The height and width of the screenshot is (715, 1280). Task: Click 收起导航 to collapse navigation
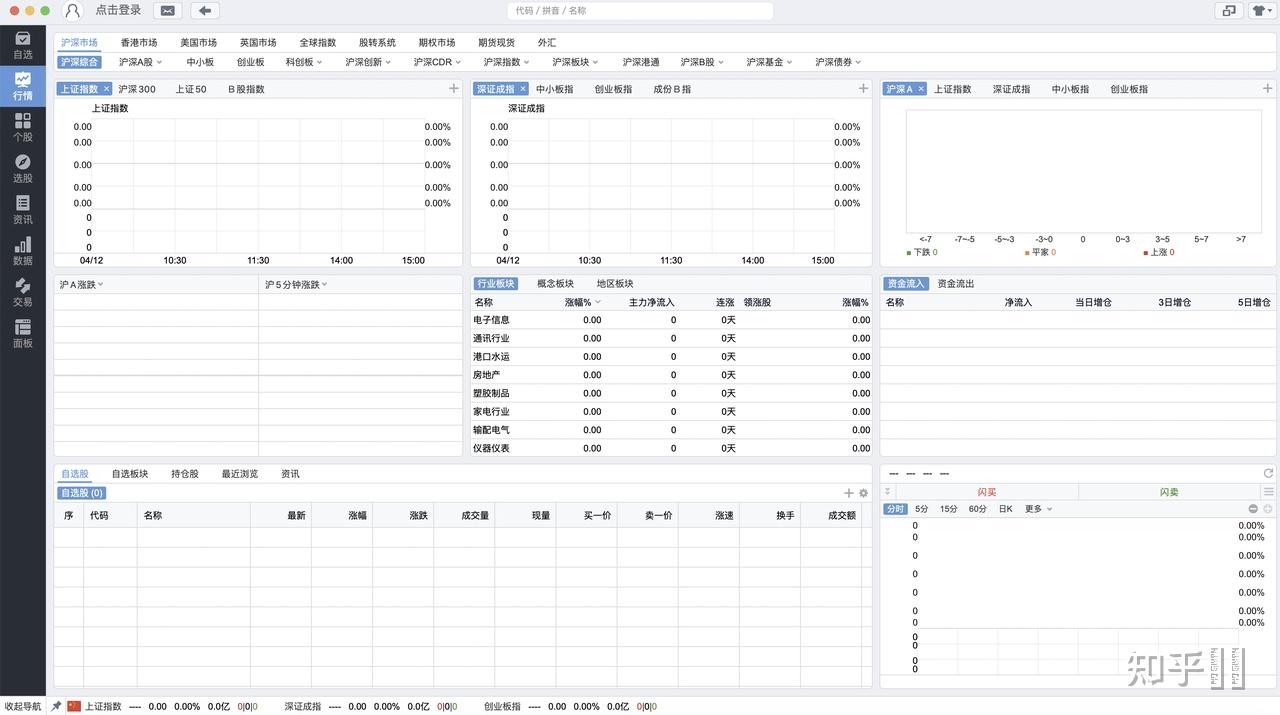(23, 706)
